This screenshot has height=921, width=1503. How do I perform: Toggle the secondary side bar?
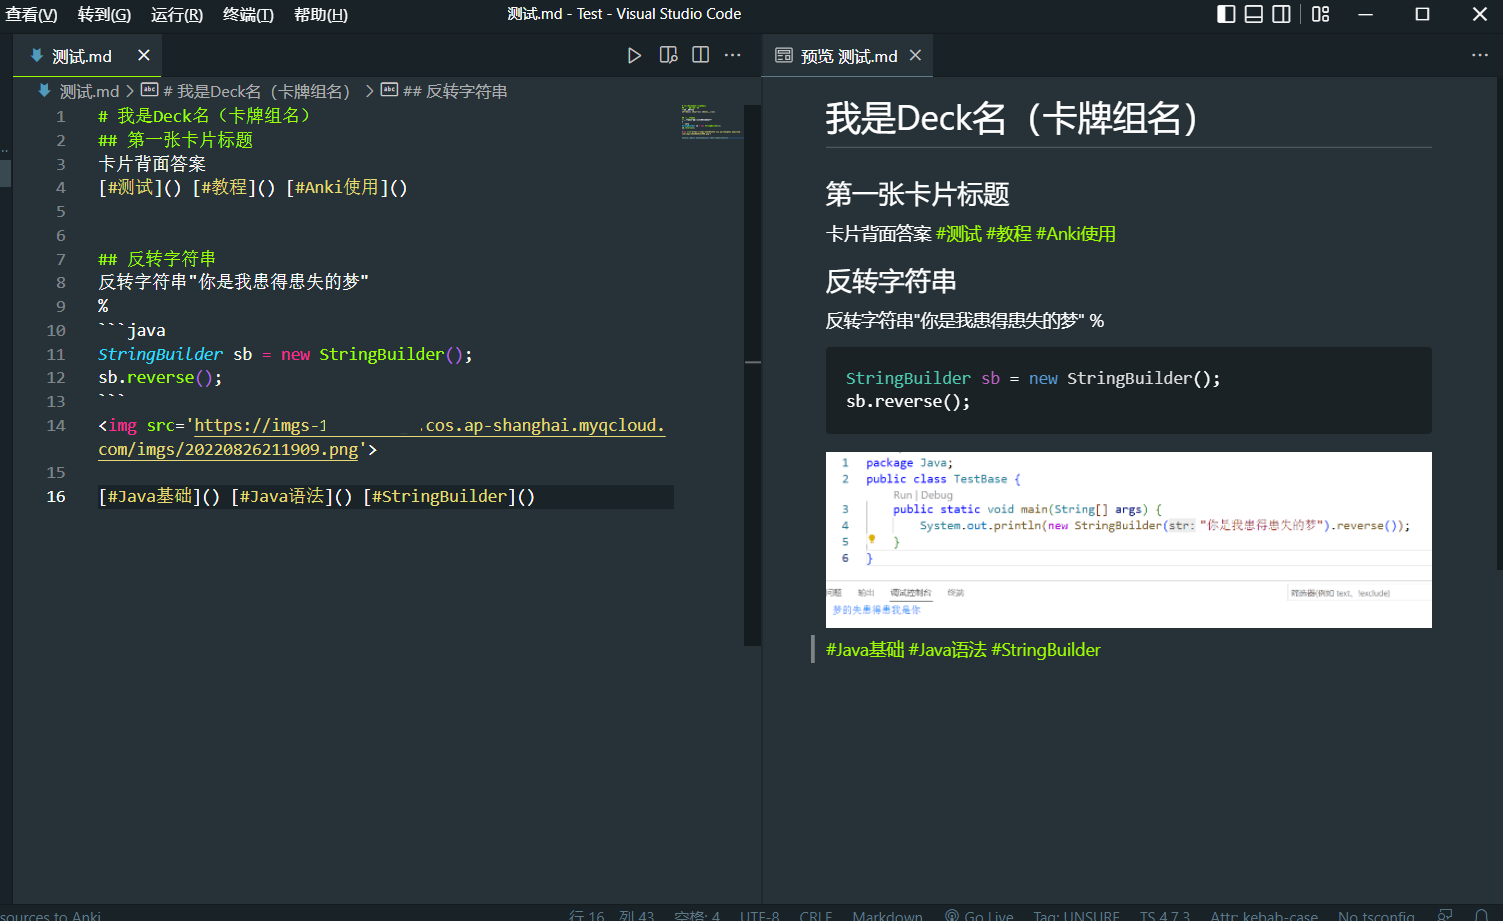(1281, 14)
